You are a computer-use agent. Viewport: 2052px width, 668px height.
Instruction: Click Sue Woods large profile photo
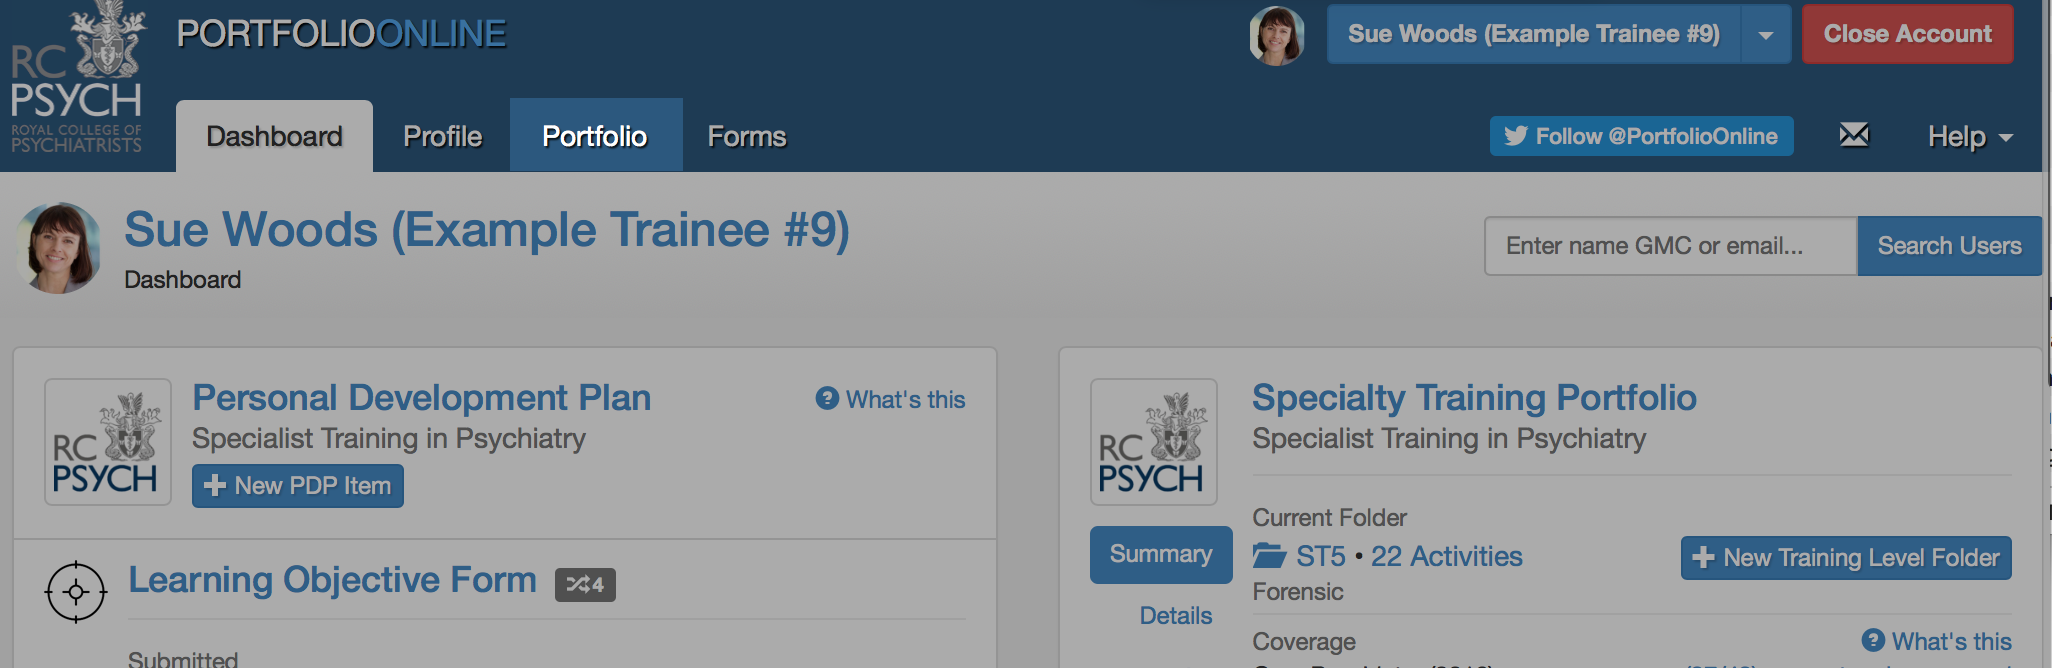pyautogui.click(x=59, y=248)
